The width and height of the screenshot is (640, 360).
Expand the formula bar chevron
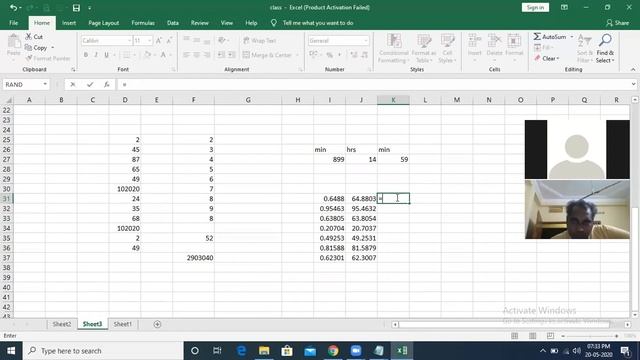tap(633, 84)
